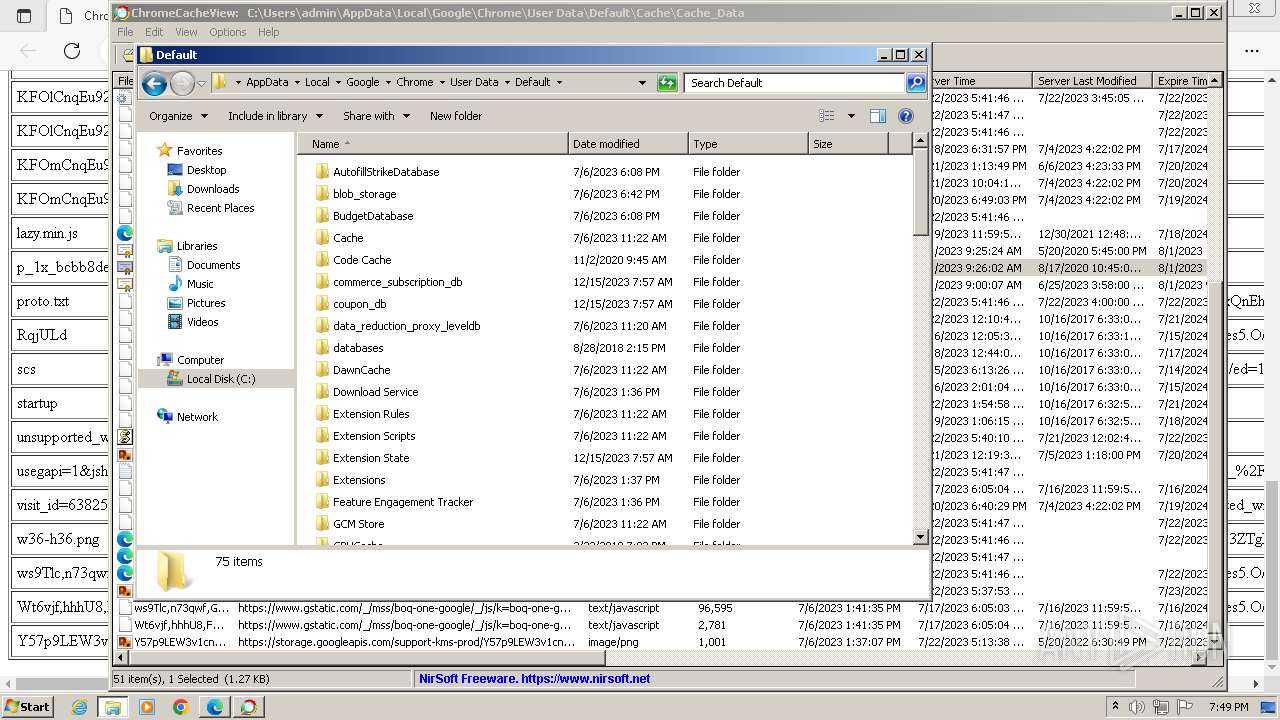This screenshot has height=720, width=1280.
Task: Click the Explorer Forward navigation button
Action: pos(182,83)
